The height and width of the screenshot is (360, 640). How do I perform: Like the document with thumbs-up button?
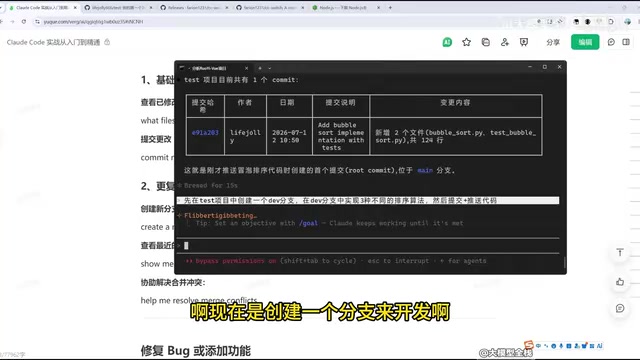(x=620, y=282)
